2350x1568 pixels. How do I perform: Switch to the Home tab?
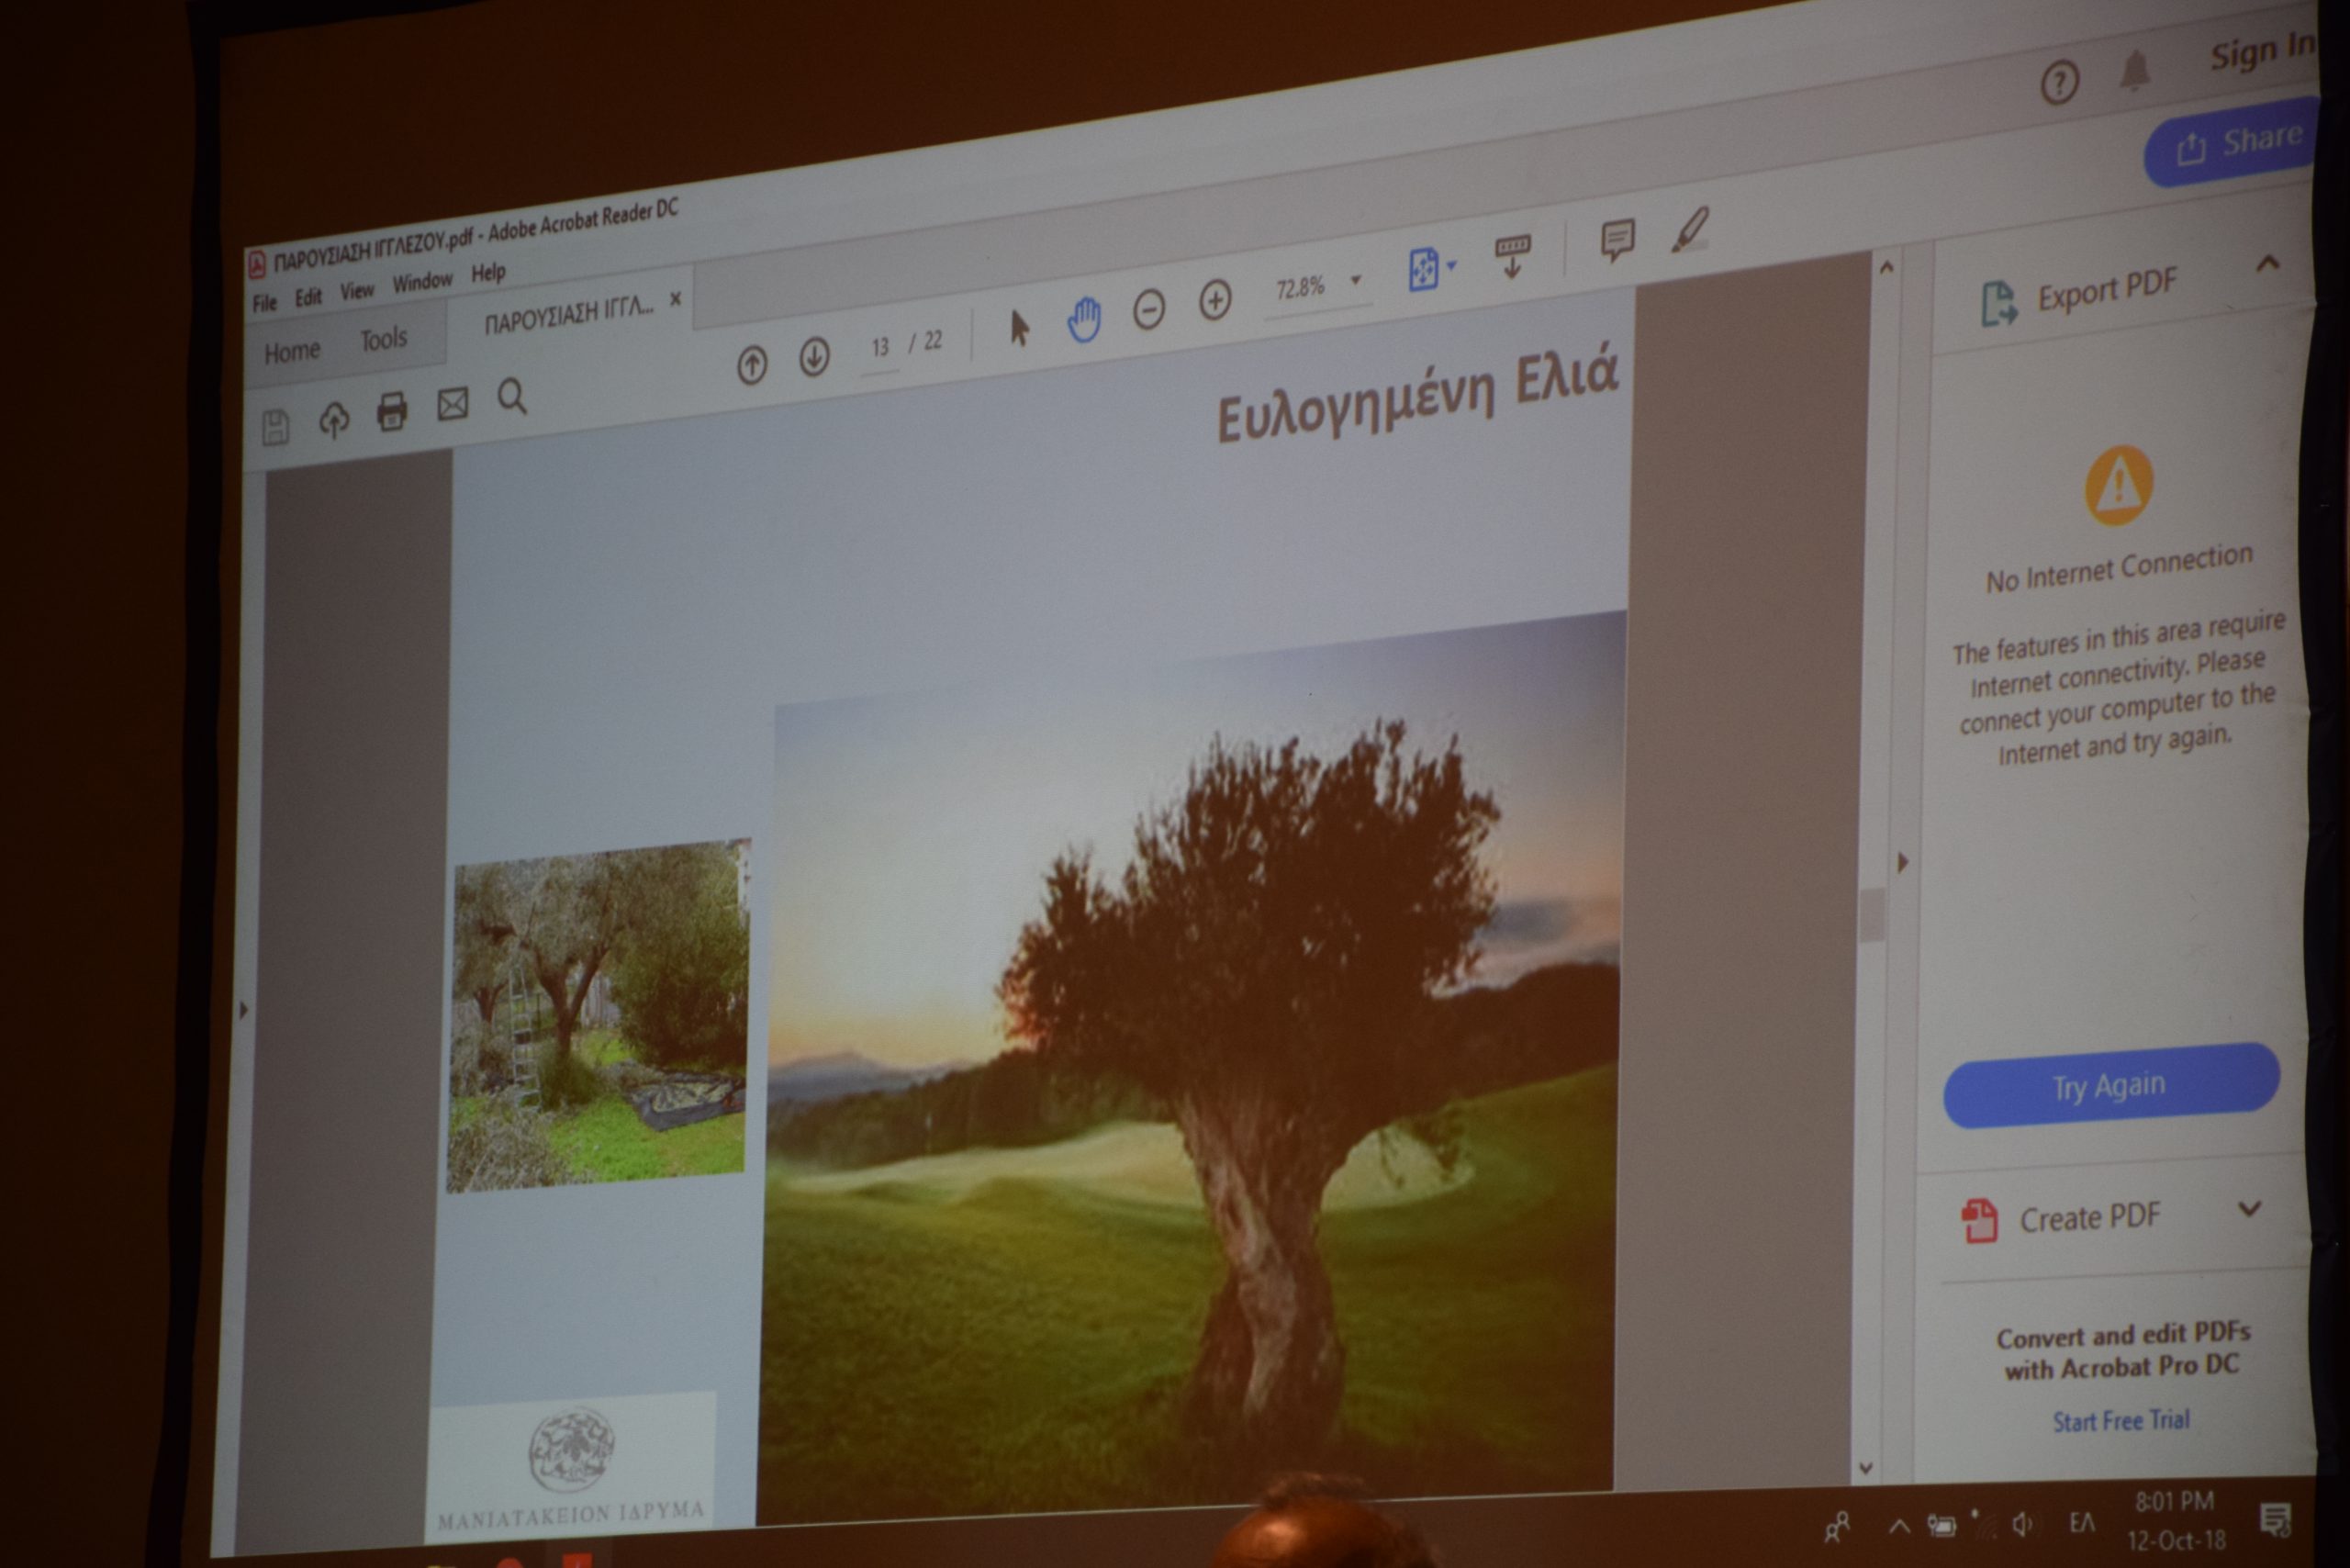point(292,352)
